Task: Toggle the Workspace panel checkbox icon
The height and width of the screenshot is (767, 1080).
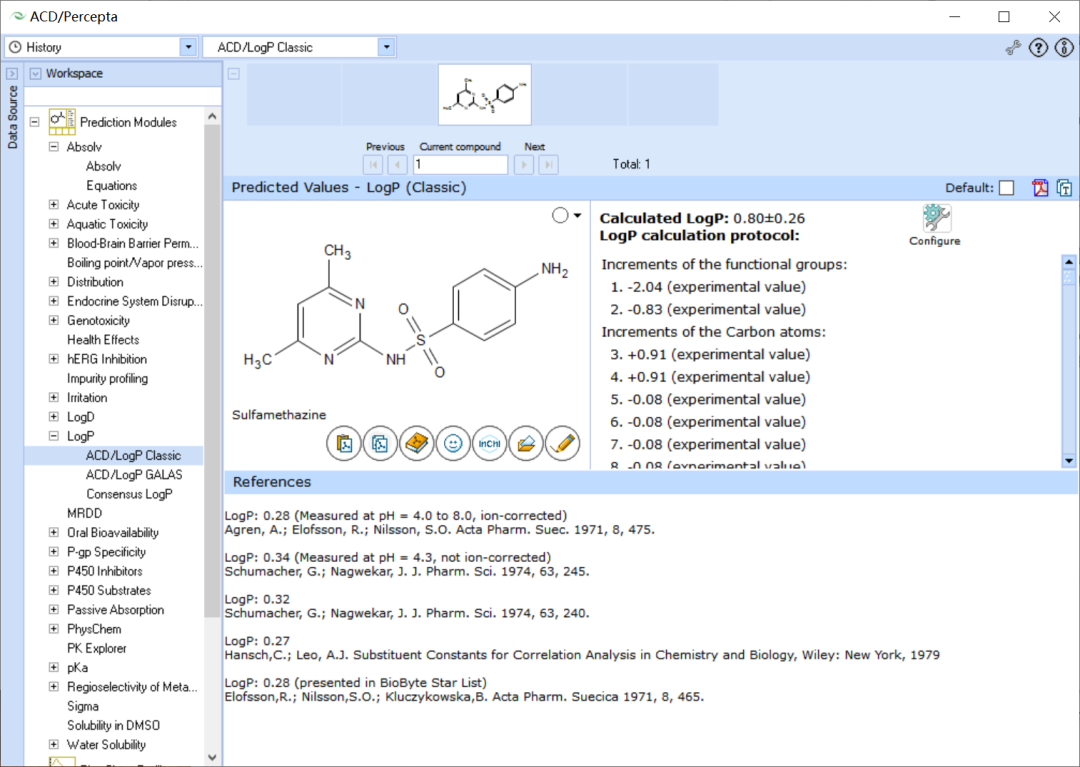Action: point(35,73)
